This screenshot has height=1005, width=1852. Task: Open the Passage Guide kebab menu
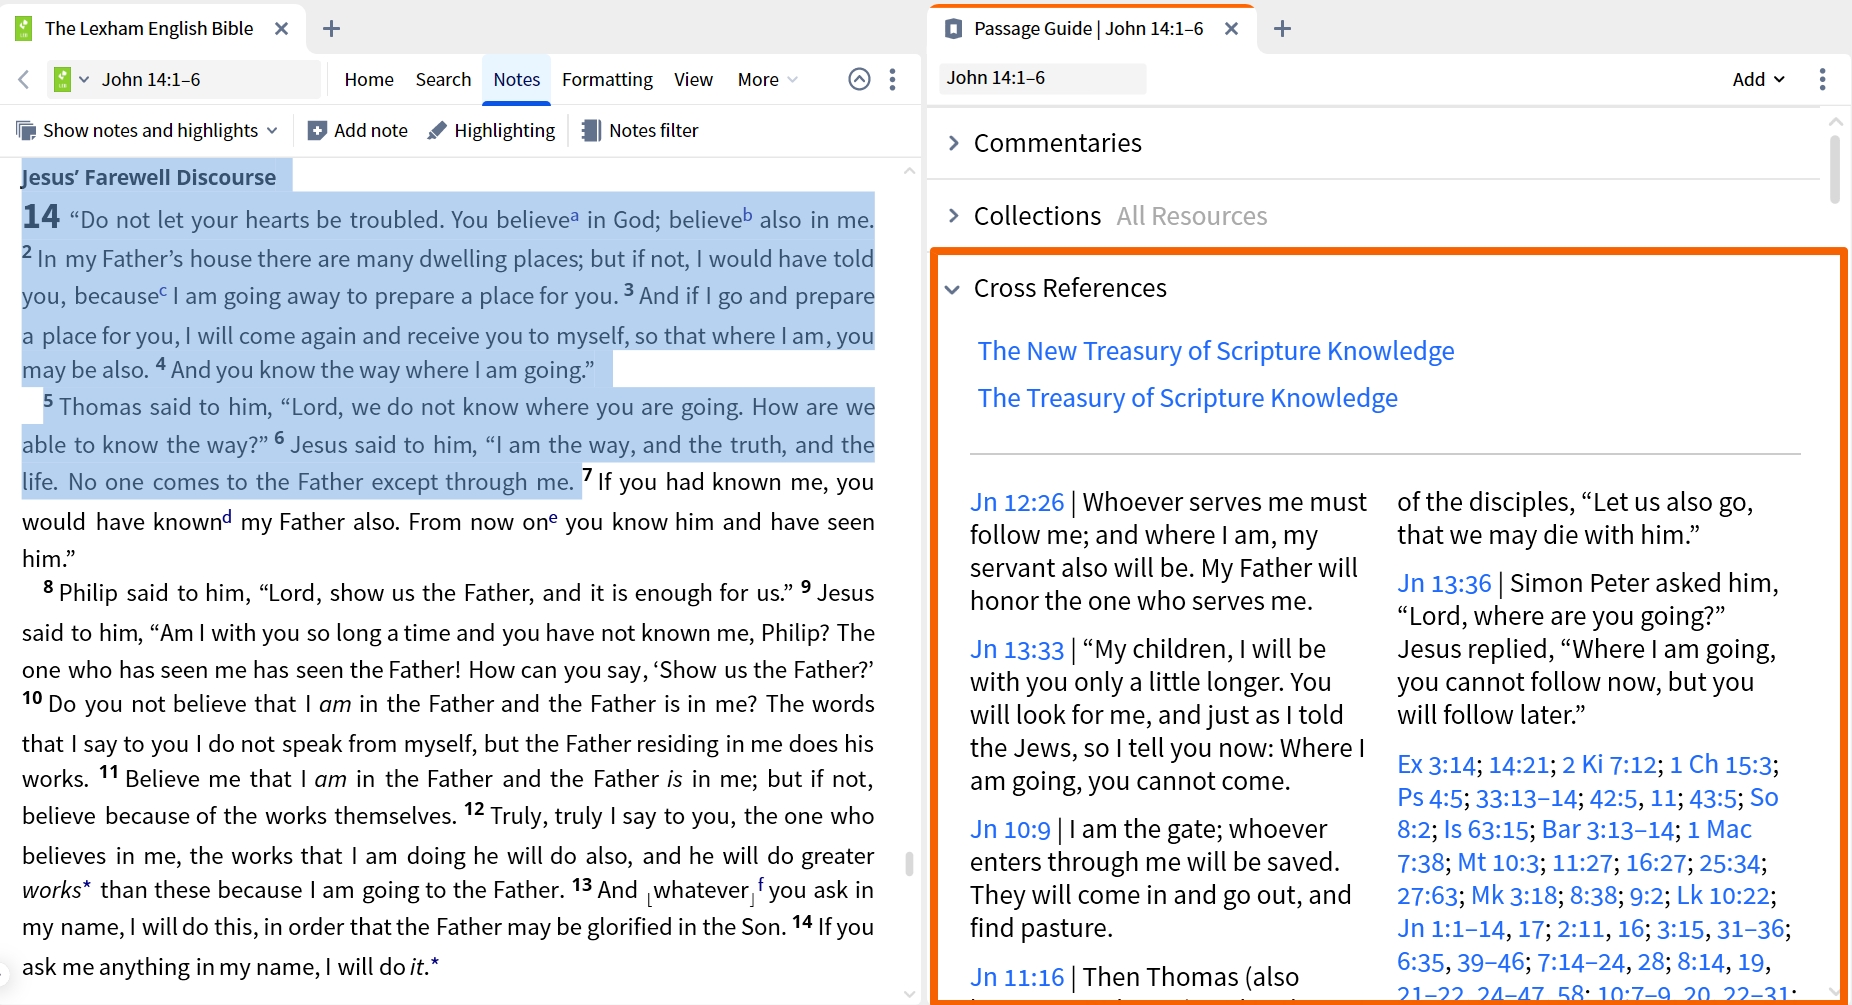click(x=1822, y=79)
